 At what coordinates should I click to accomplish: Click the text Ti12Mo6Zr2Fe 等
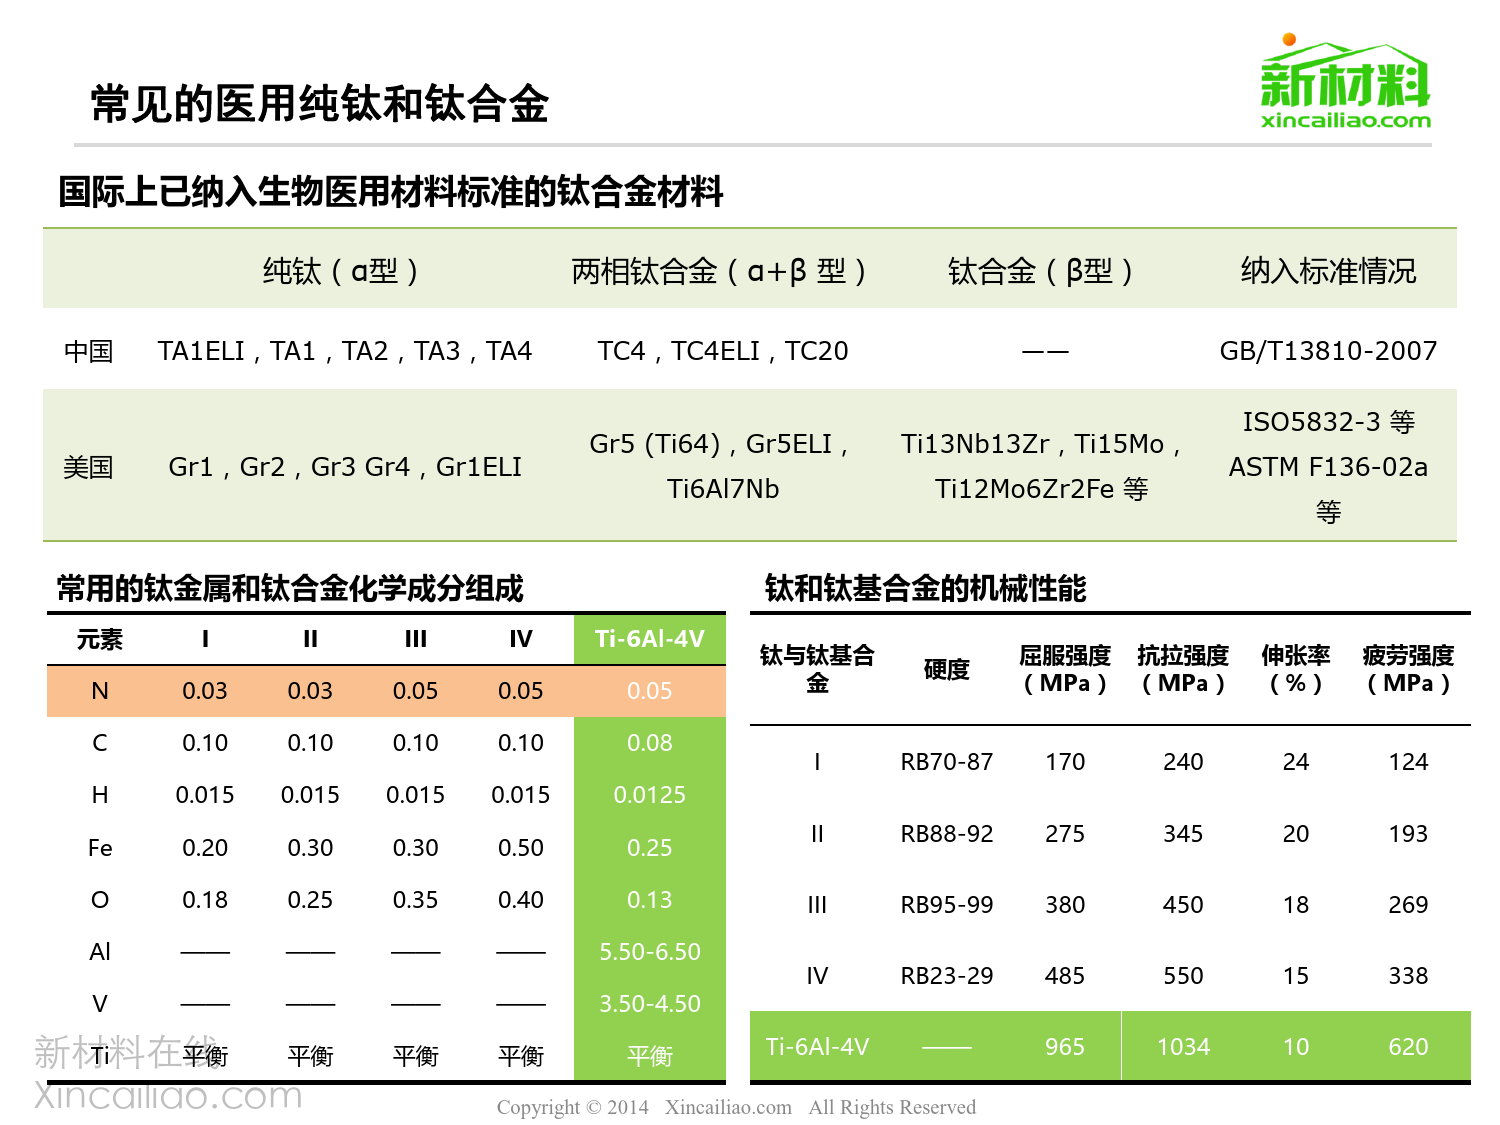coord(1041,489)
